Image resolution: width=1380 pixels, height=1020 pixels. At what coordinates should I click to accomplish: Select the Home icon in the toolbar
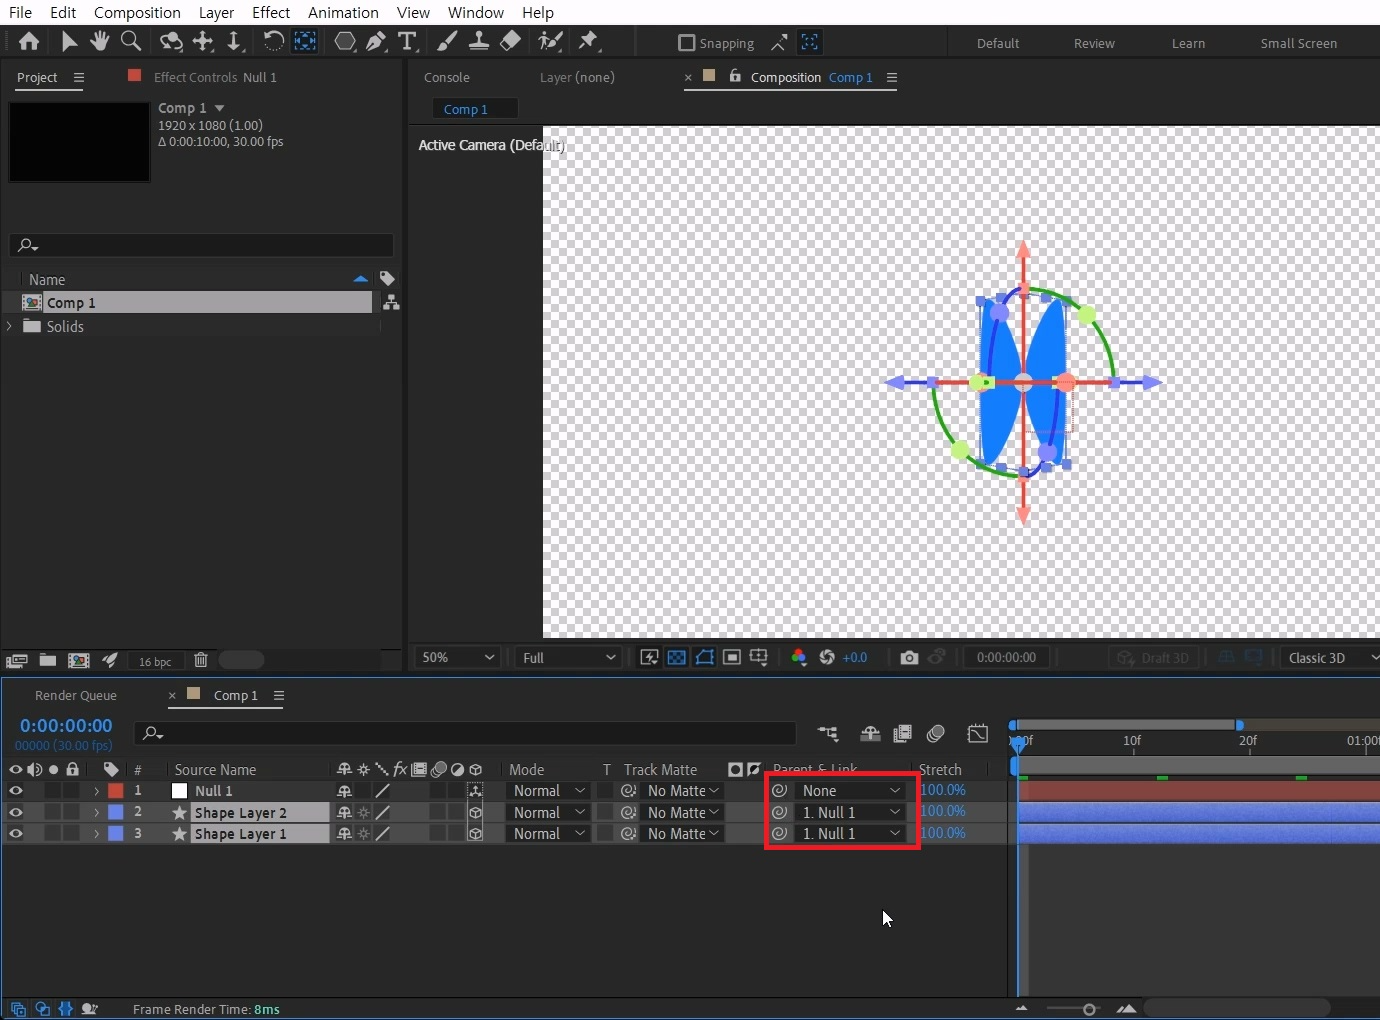[29, 42]
